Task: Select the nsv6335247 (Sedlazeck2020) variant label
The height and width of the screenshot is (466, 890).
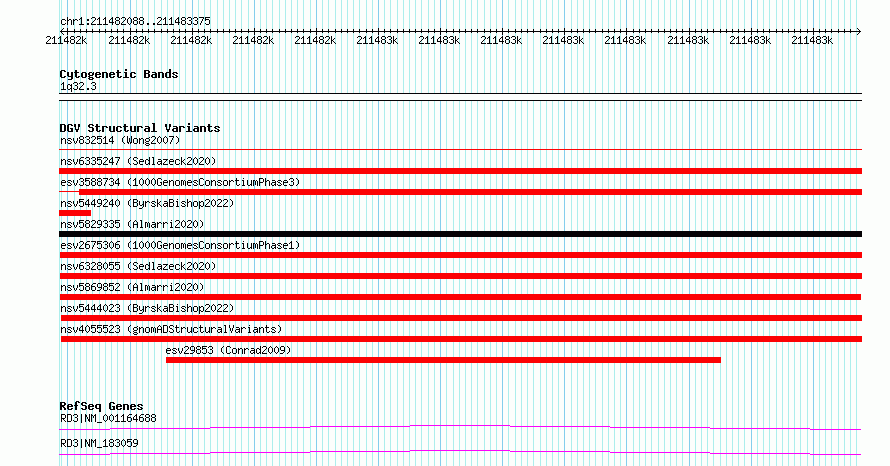Action: (x=138, y=161)
